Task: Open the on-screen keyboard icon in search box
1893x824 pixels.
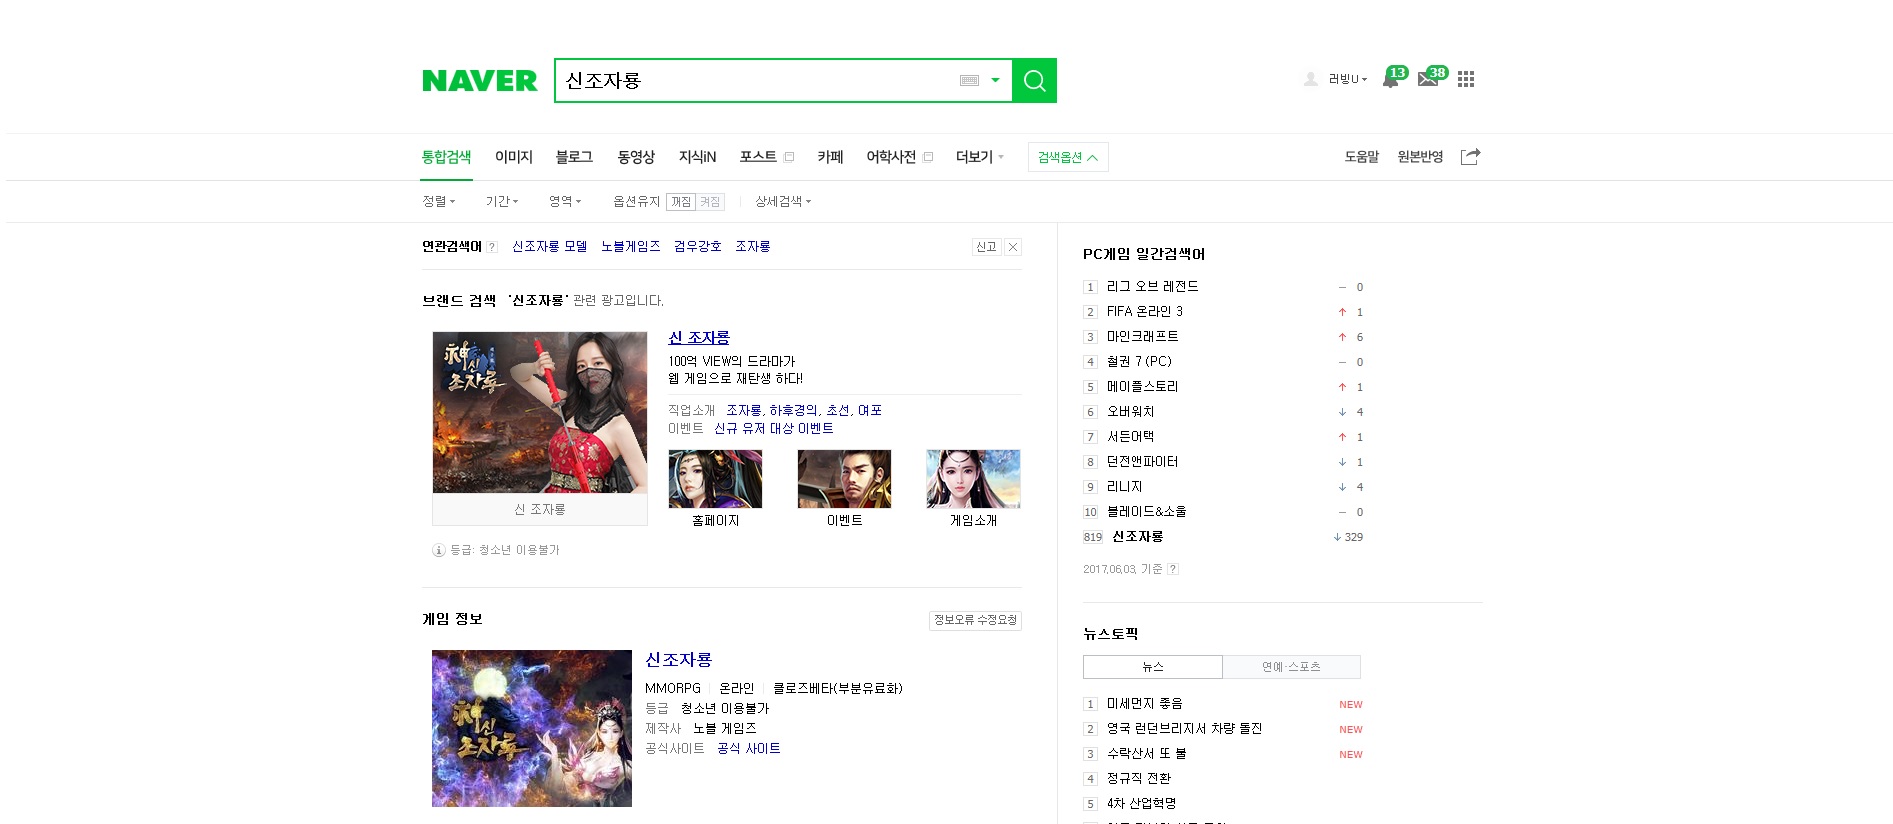Action: 969,80
